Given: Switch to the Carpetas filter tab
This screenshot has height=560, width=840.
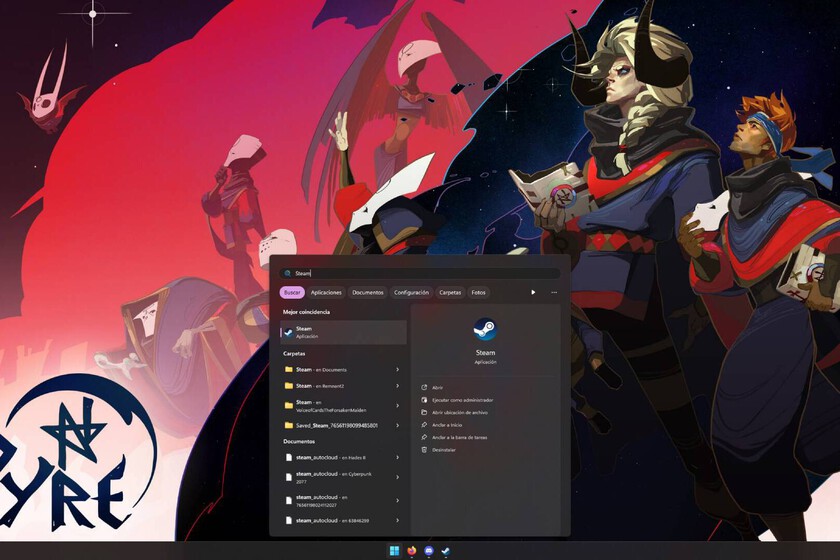Looking at the screenshot, I should (450, 293).
